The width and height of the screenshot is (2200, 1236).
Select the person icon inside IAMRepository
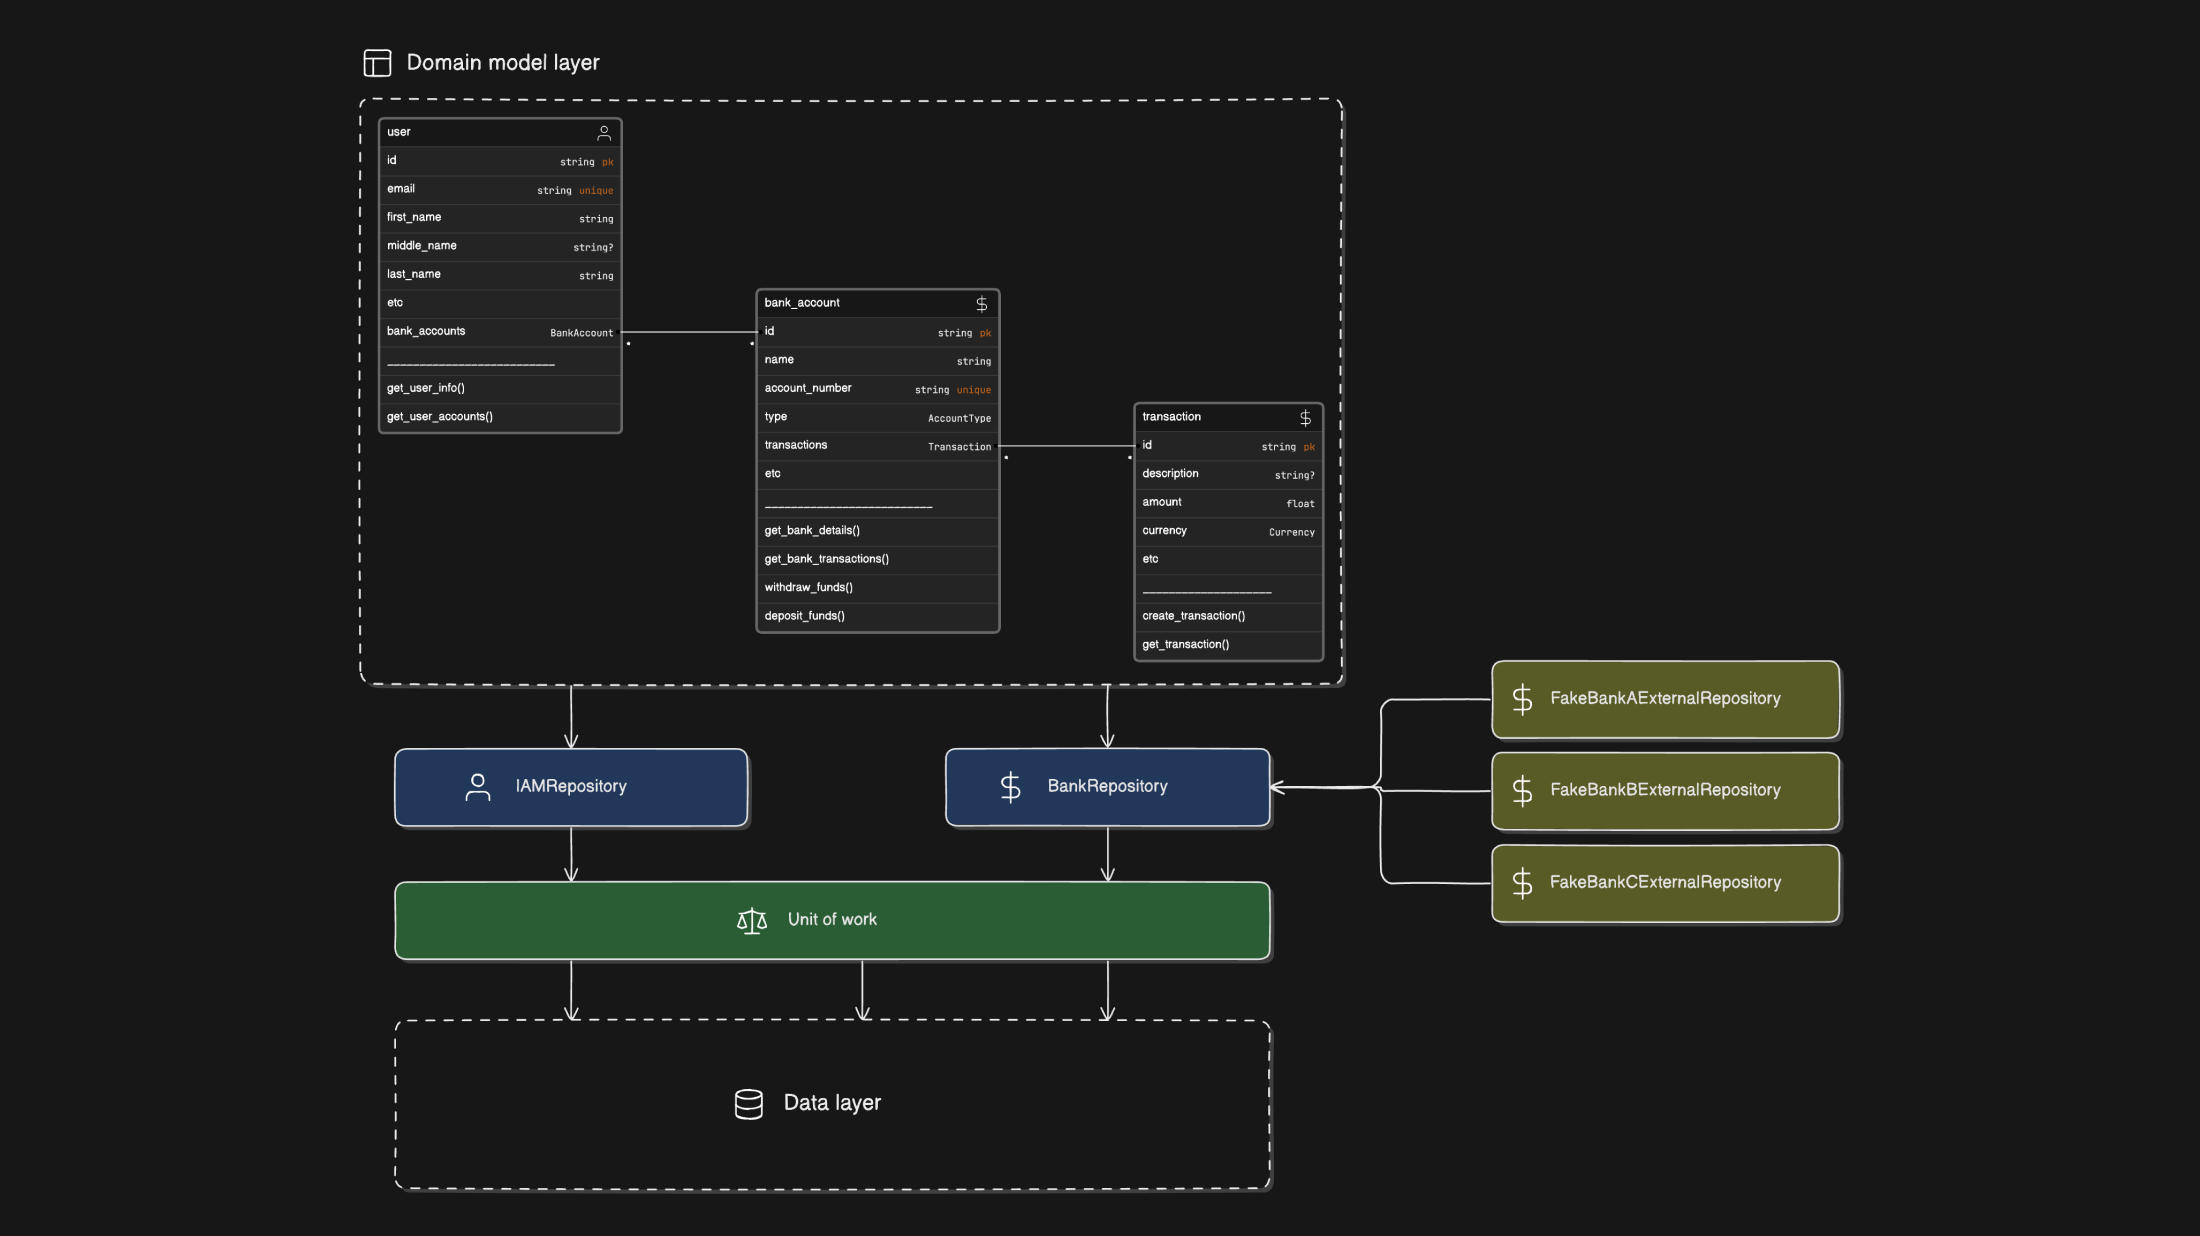pos(478,787)
